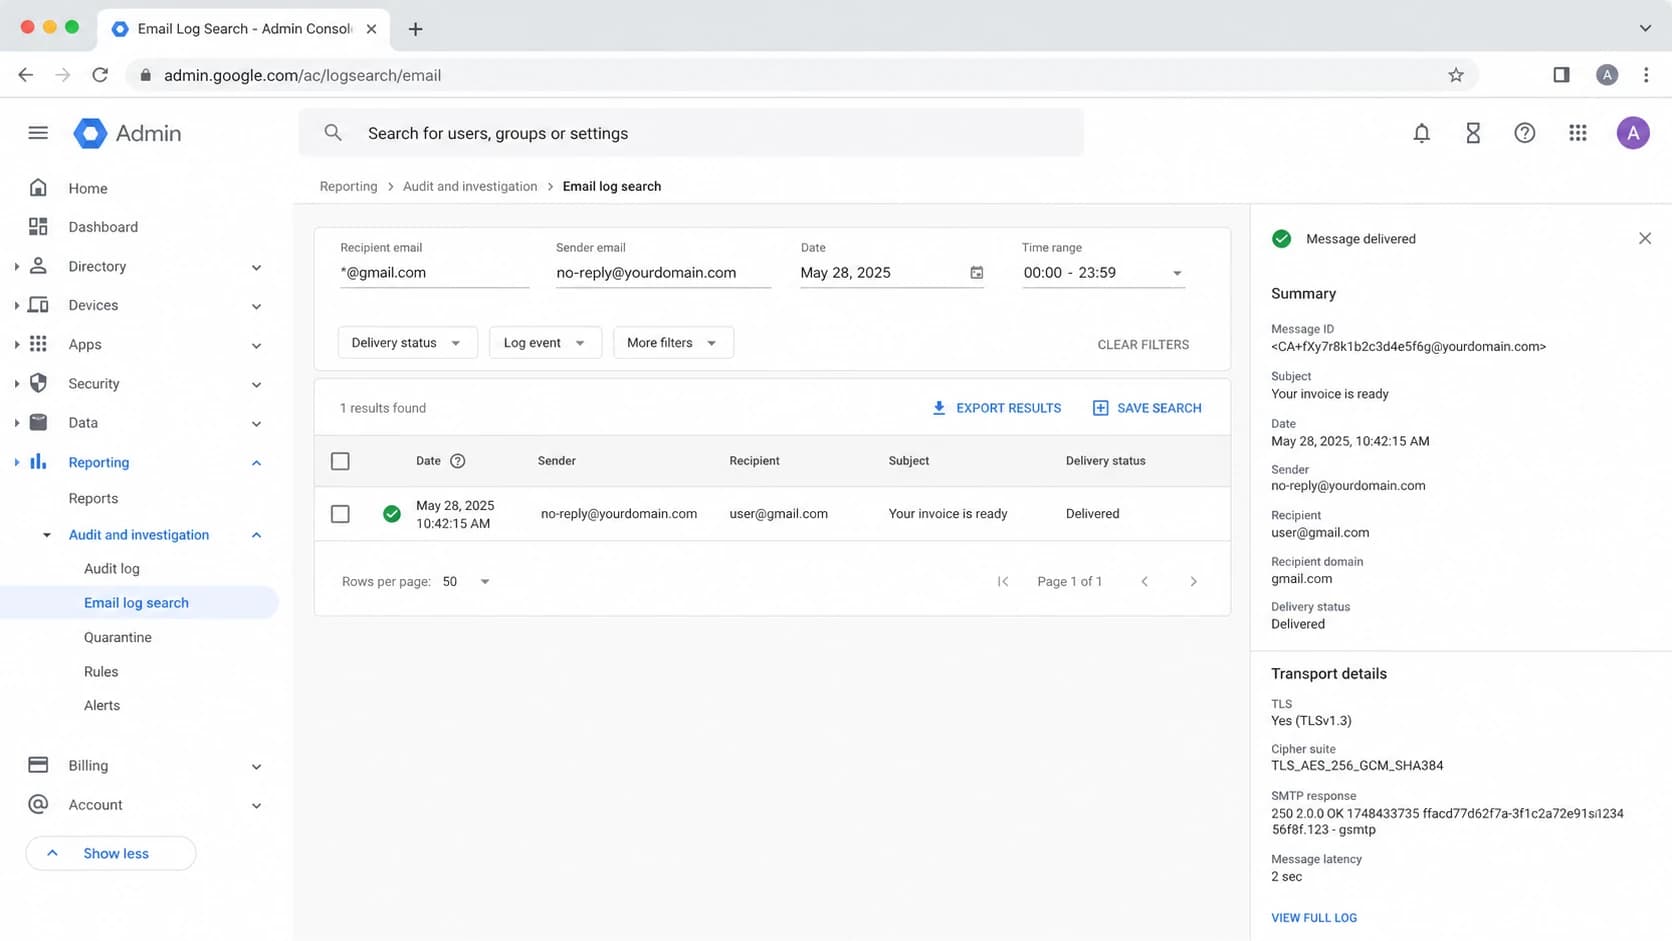Collapse the Reporting section chevron
This screenshot has width=1672, height=941.
(256, 462)
